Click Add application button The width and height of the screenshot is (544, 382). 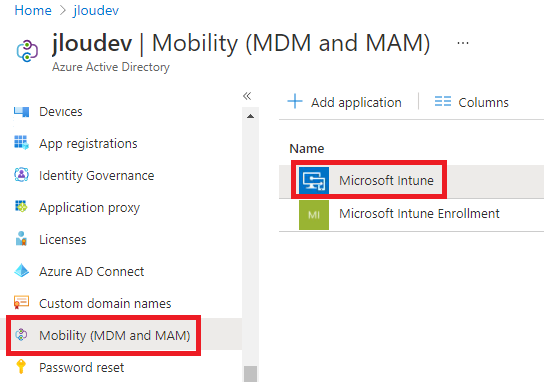tap(344, 102)
